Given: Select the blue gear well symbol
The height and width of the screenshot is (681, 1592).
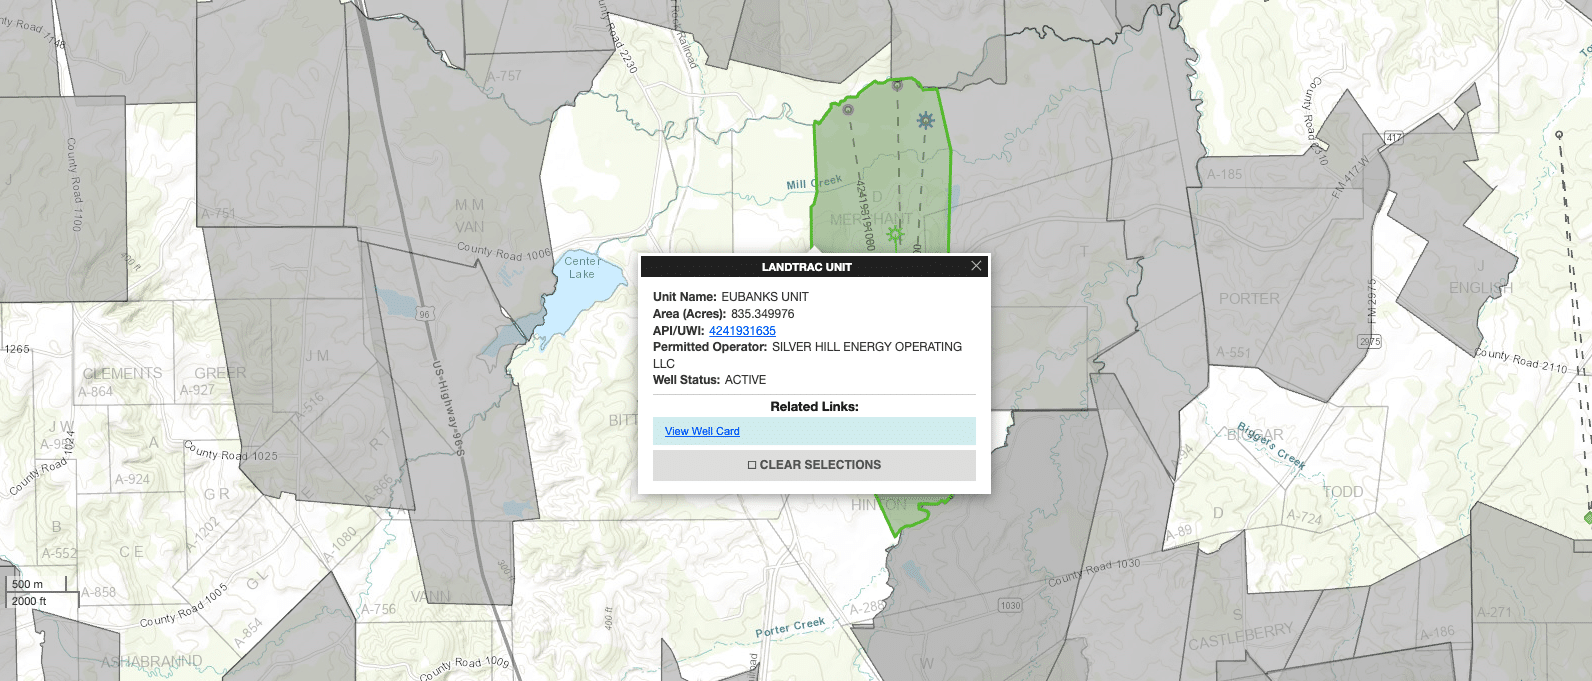Looking at the screenshot, I should (926, 120).
